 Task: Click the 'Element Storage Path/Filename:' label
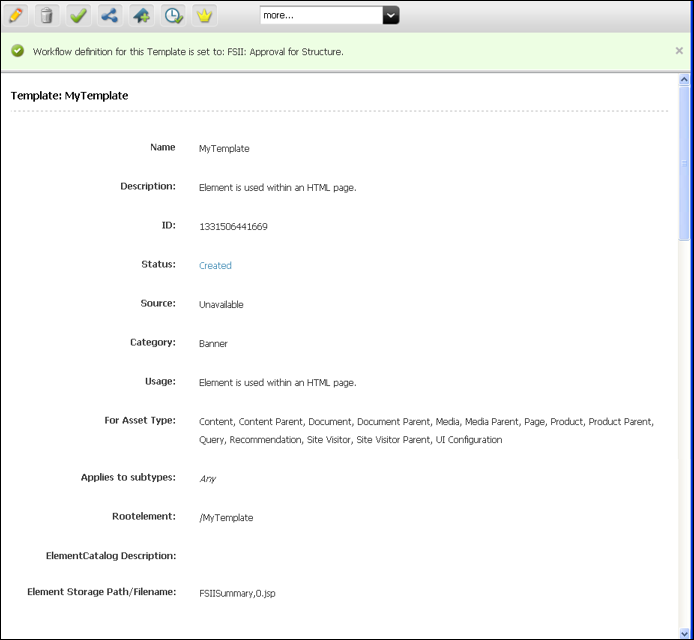point(101,592)
